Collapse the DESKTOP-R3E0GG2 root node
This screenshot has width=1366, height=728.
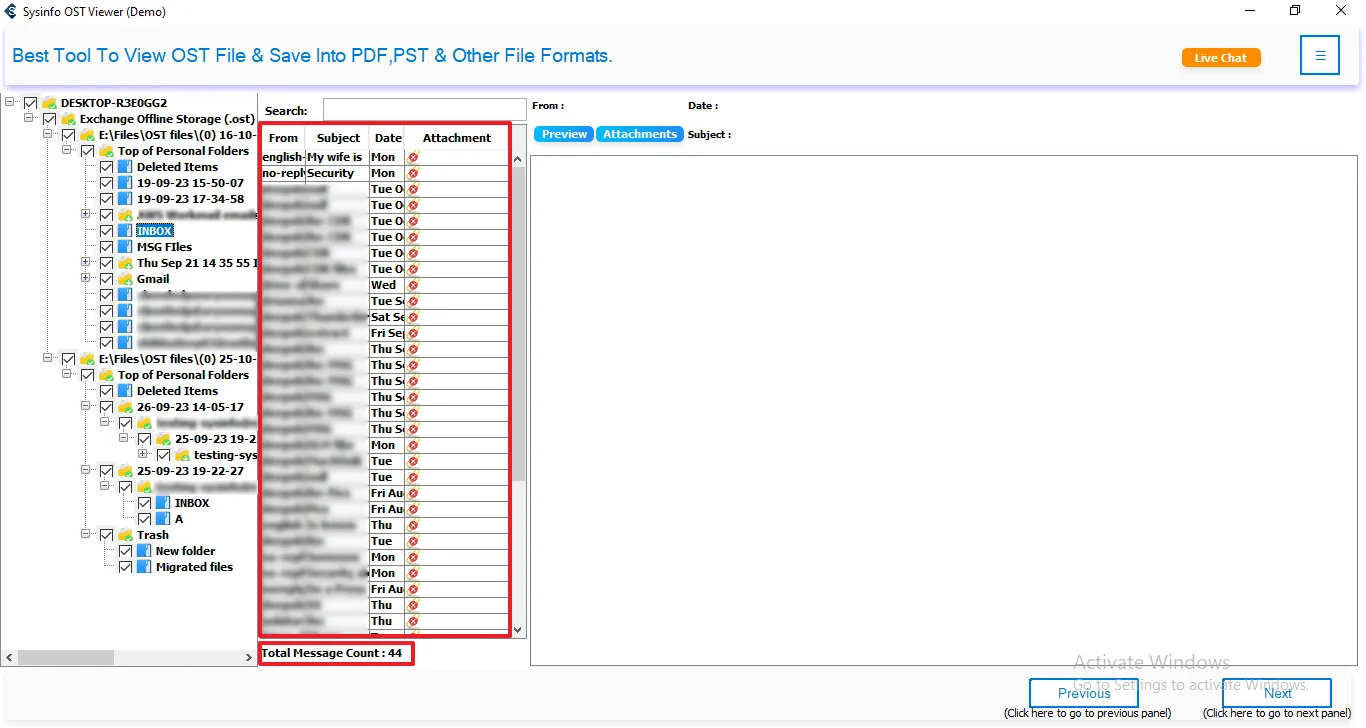10,103
